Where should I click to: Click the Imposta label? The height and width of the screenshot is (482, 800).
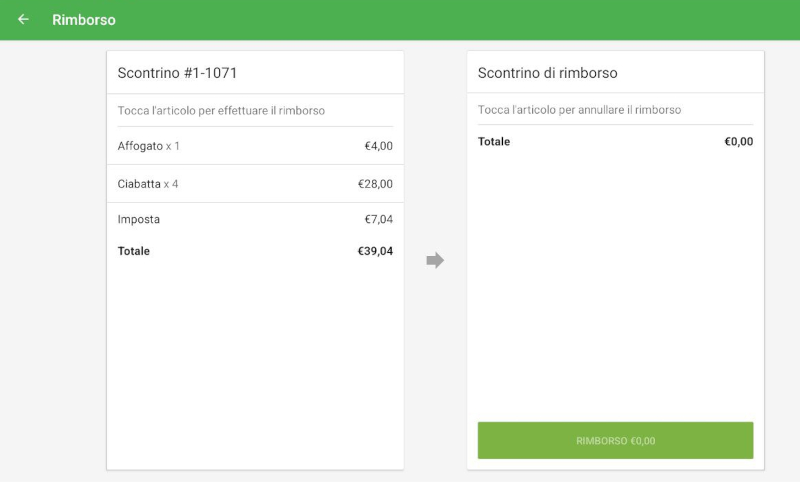138,219
